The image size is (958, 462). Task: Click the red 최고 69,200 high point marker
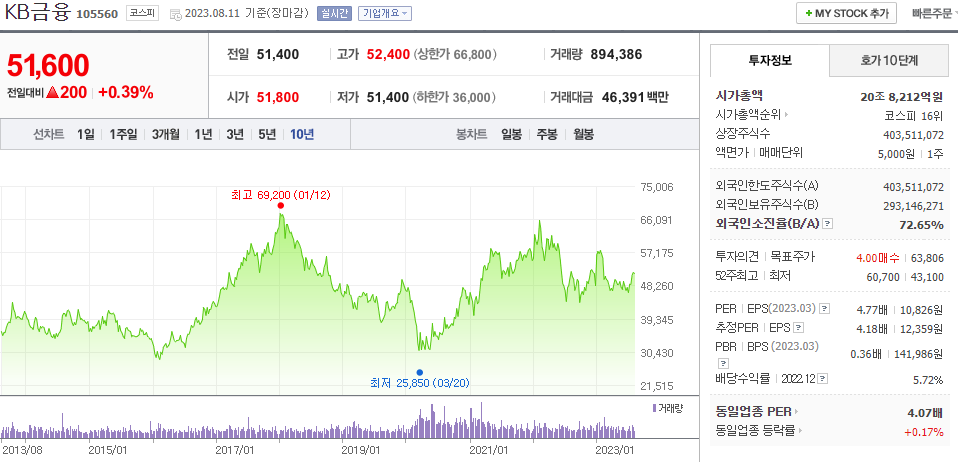point(280,205)
